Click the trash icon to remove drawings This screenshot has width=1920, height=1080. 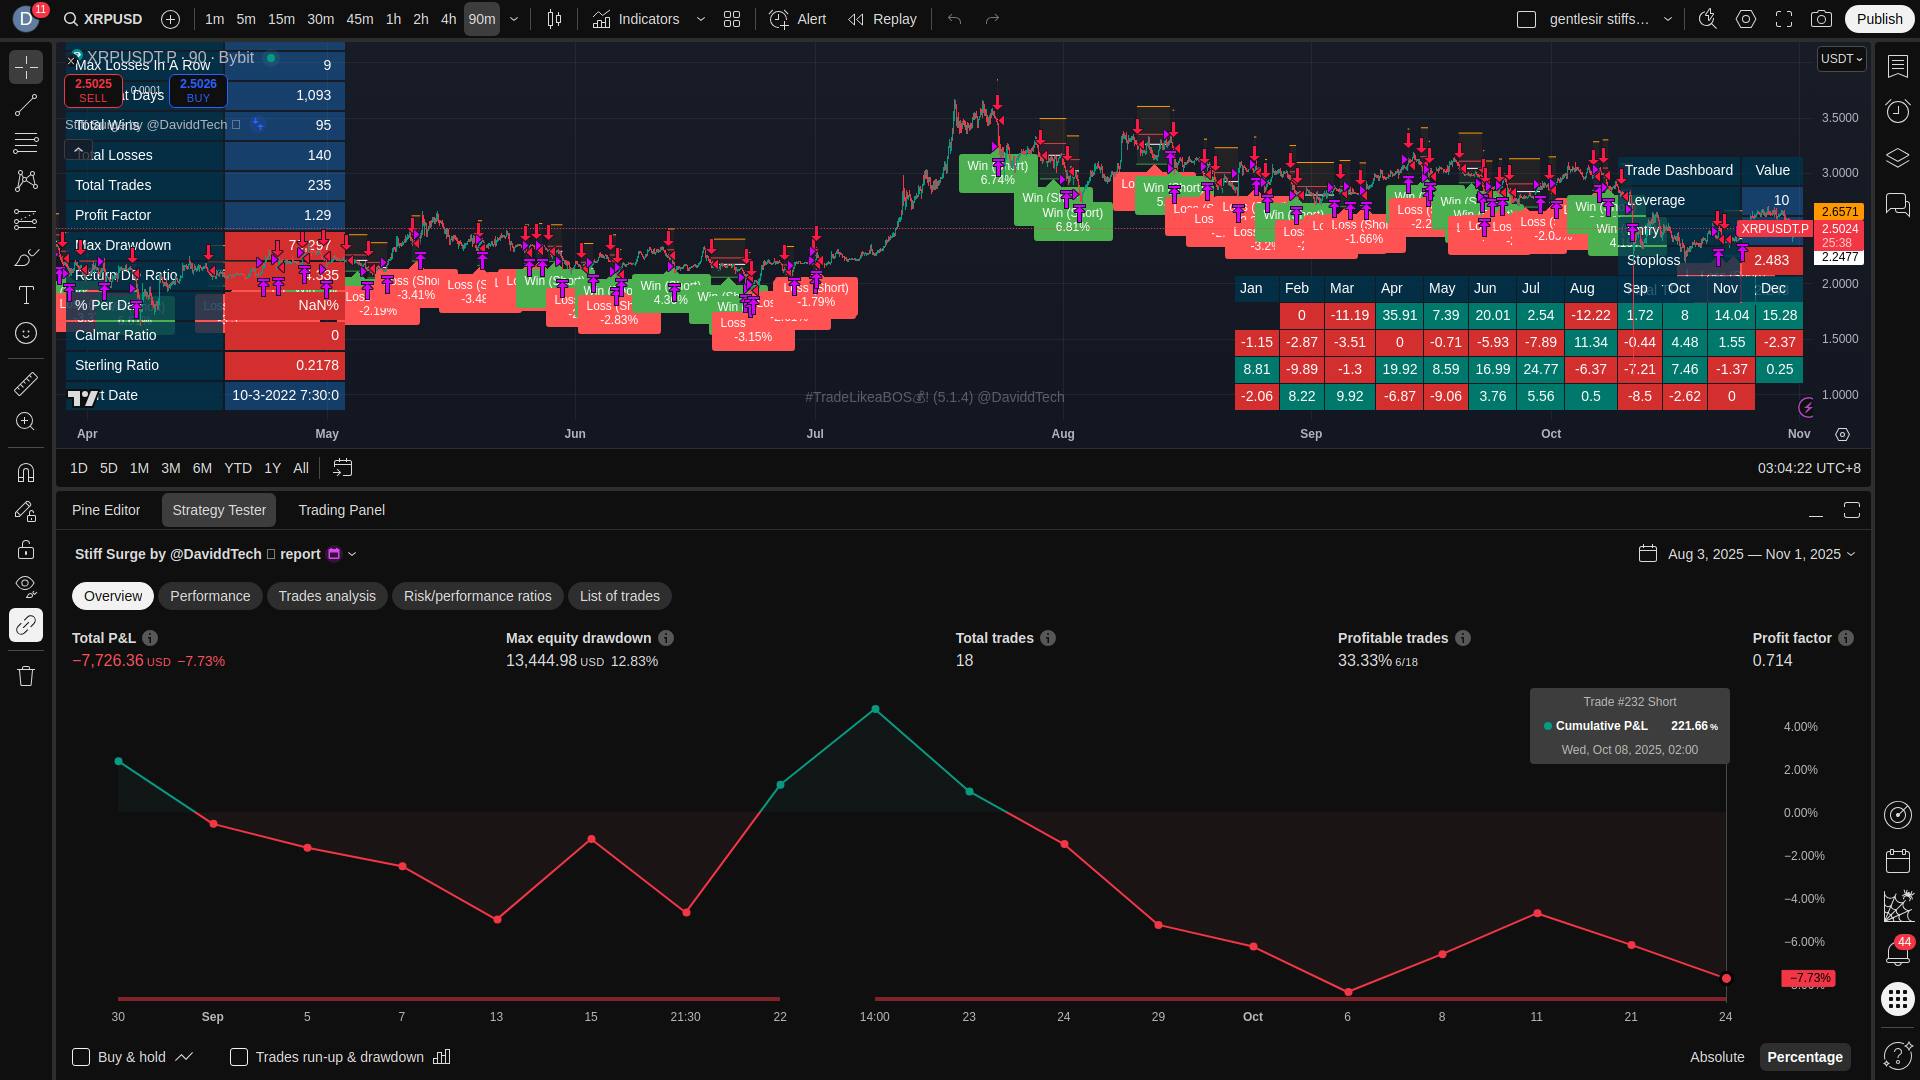point(26,676)
